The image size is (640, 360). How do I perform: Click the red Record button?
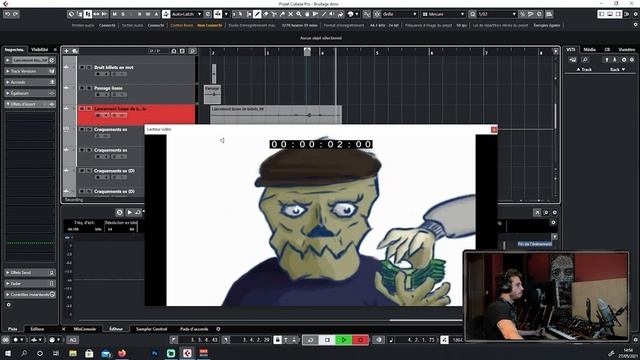(x=360, y=340)
